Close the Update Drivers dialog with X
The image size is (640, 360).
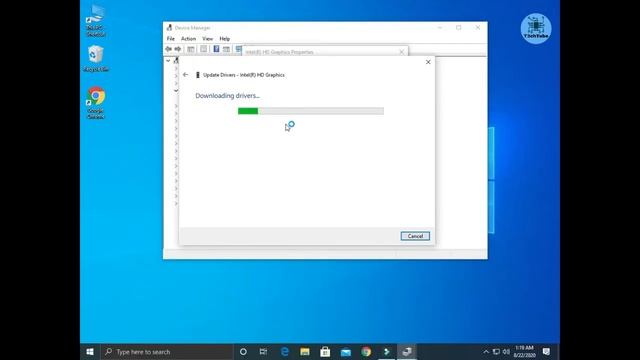pyautogui.click(x=428, y=62)
